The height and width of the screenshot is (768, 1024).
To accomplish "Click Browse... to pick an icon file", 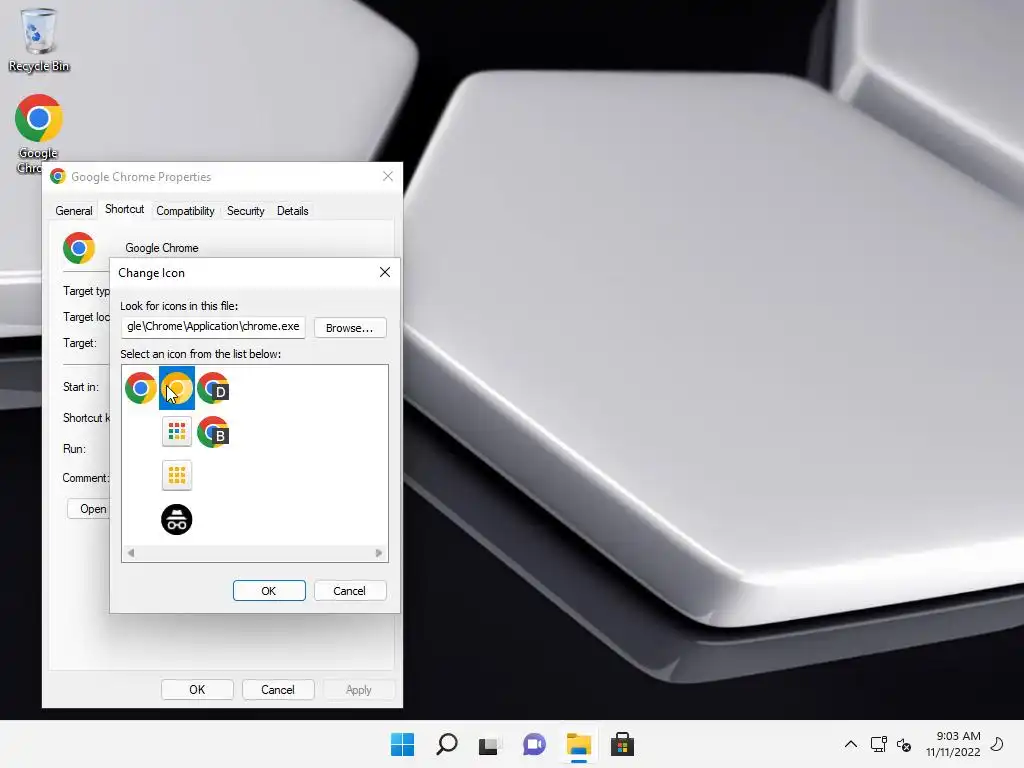I will point(350,328).
